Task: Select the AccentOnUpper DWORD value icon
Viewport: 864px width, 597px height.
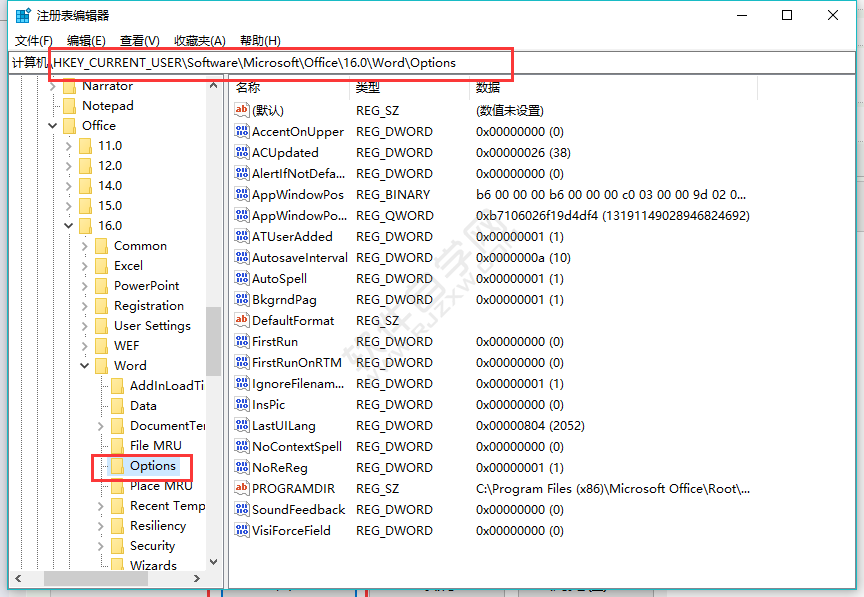Action: (240, 131)
